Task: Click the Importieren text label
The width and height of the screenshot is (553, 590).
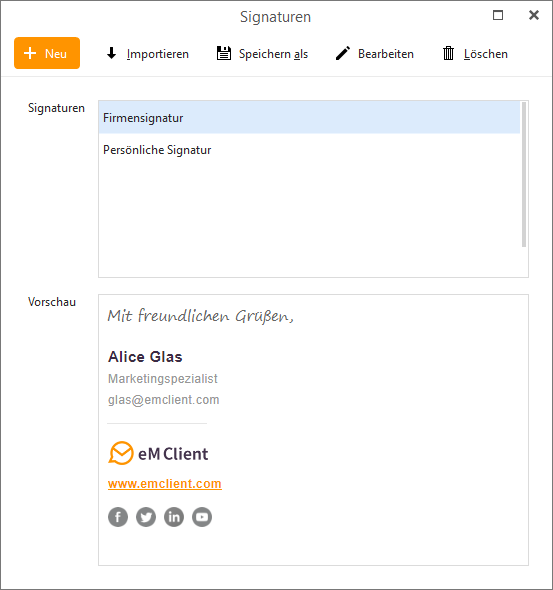Action: (x=158, y=54)
